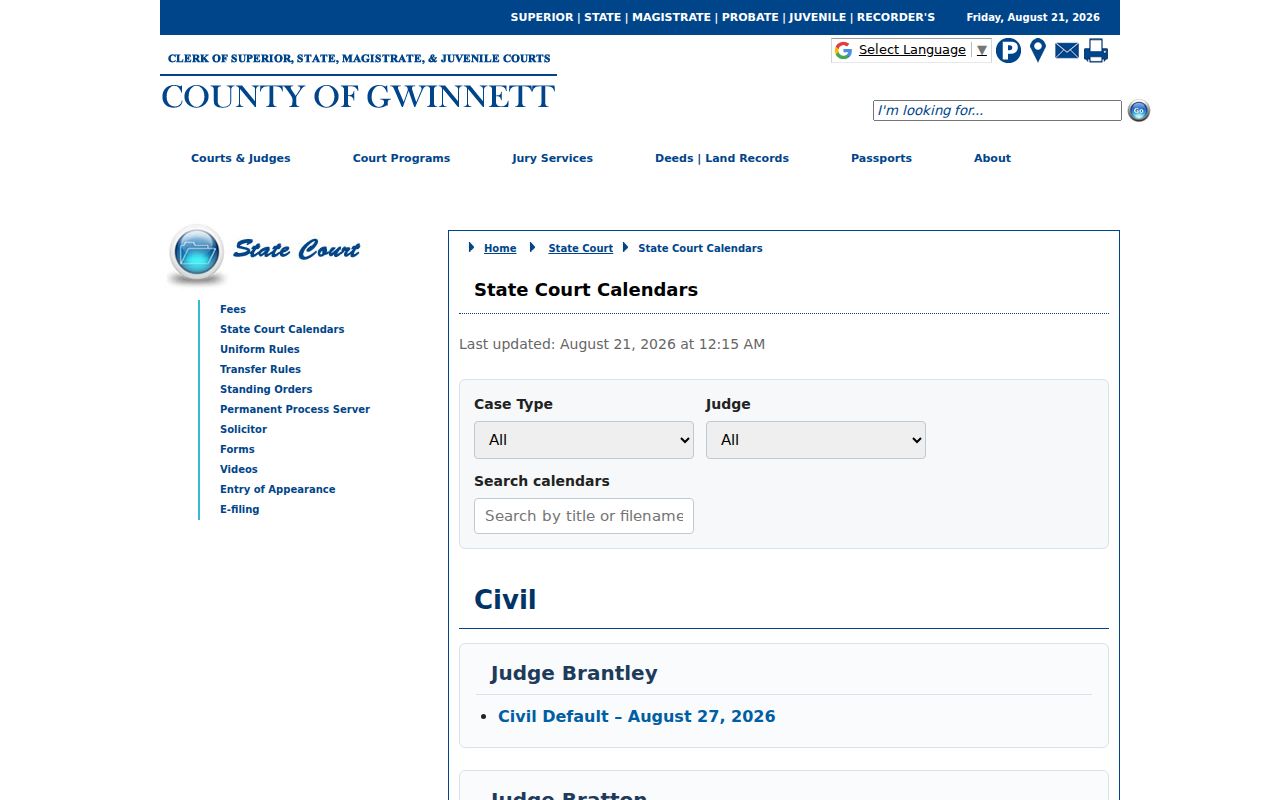Click the County of Gwinnett logo

[358, 82]
